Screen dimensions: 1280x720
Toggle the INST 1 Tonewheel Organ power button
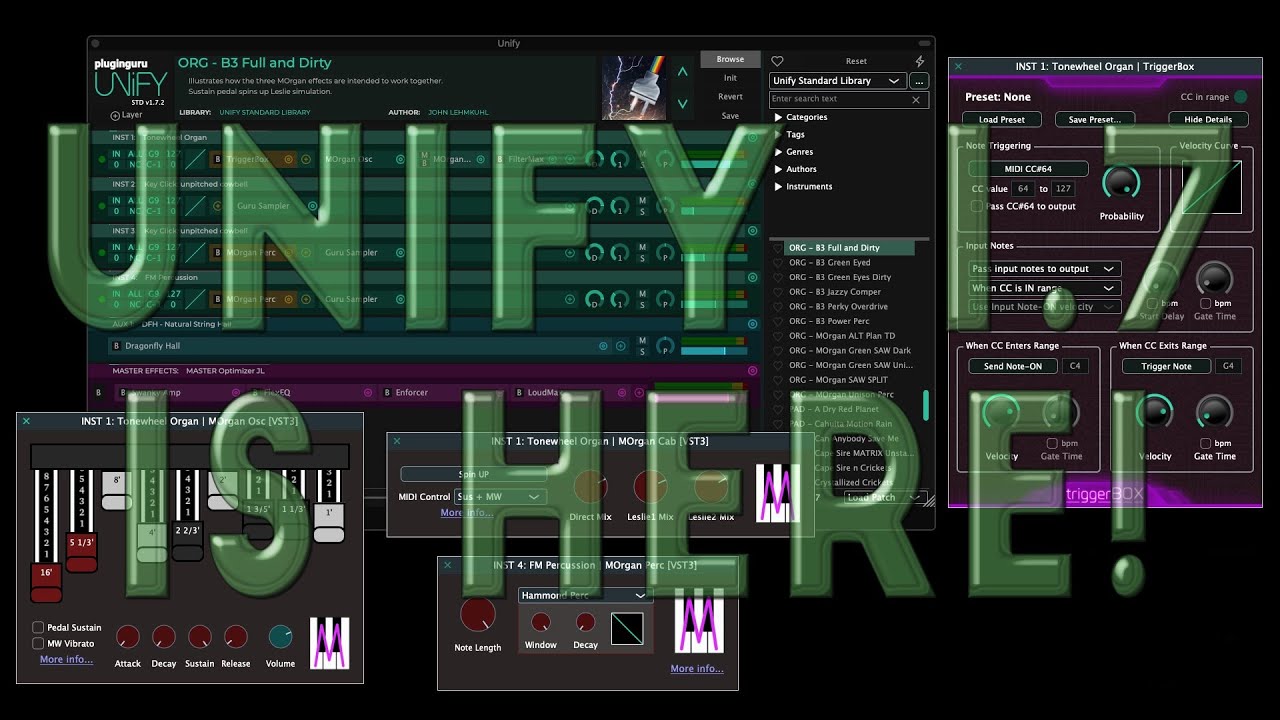click(x=102, y=159)
